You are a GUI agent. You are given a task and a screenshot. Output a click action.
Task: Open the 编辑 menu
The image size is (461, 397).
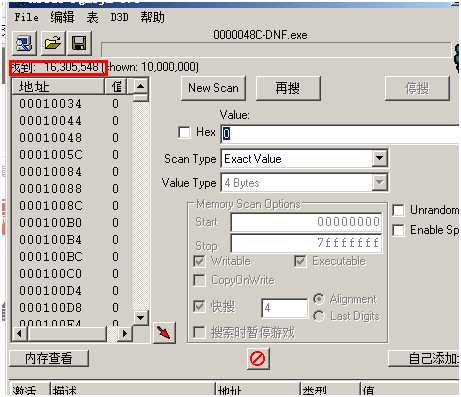(x=62, y=17)
